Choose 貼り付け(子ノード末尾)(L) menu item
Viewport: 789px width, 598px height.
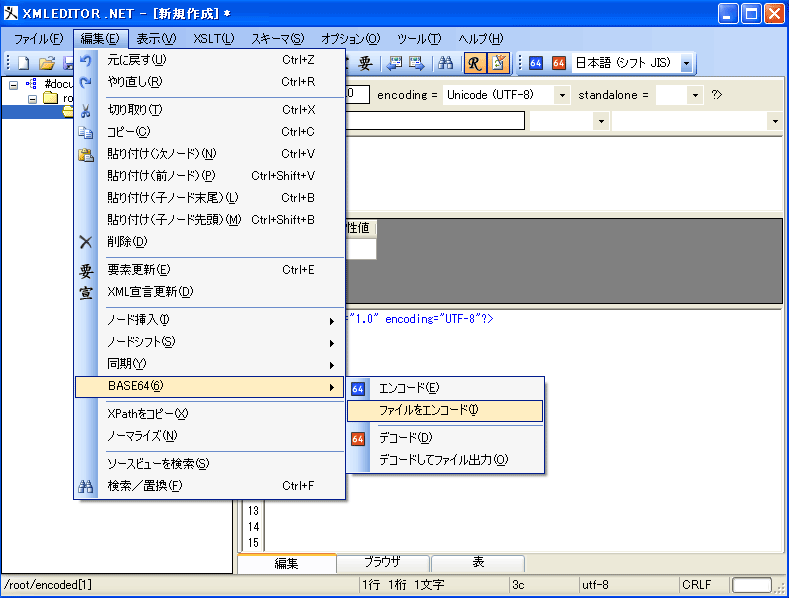coord(209,198)
